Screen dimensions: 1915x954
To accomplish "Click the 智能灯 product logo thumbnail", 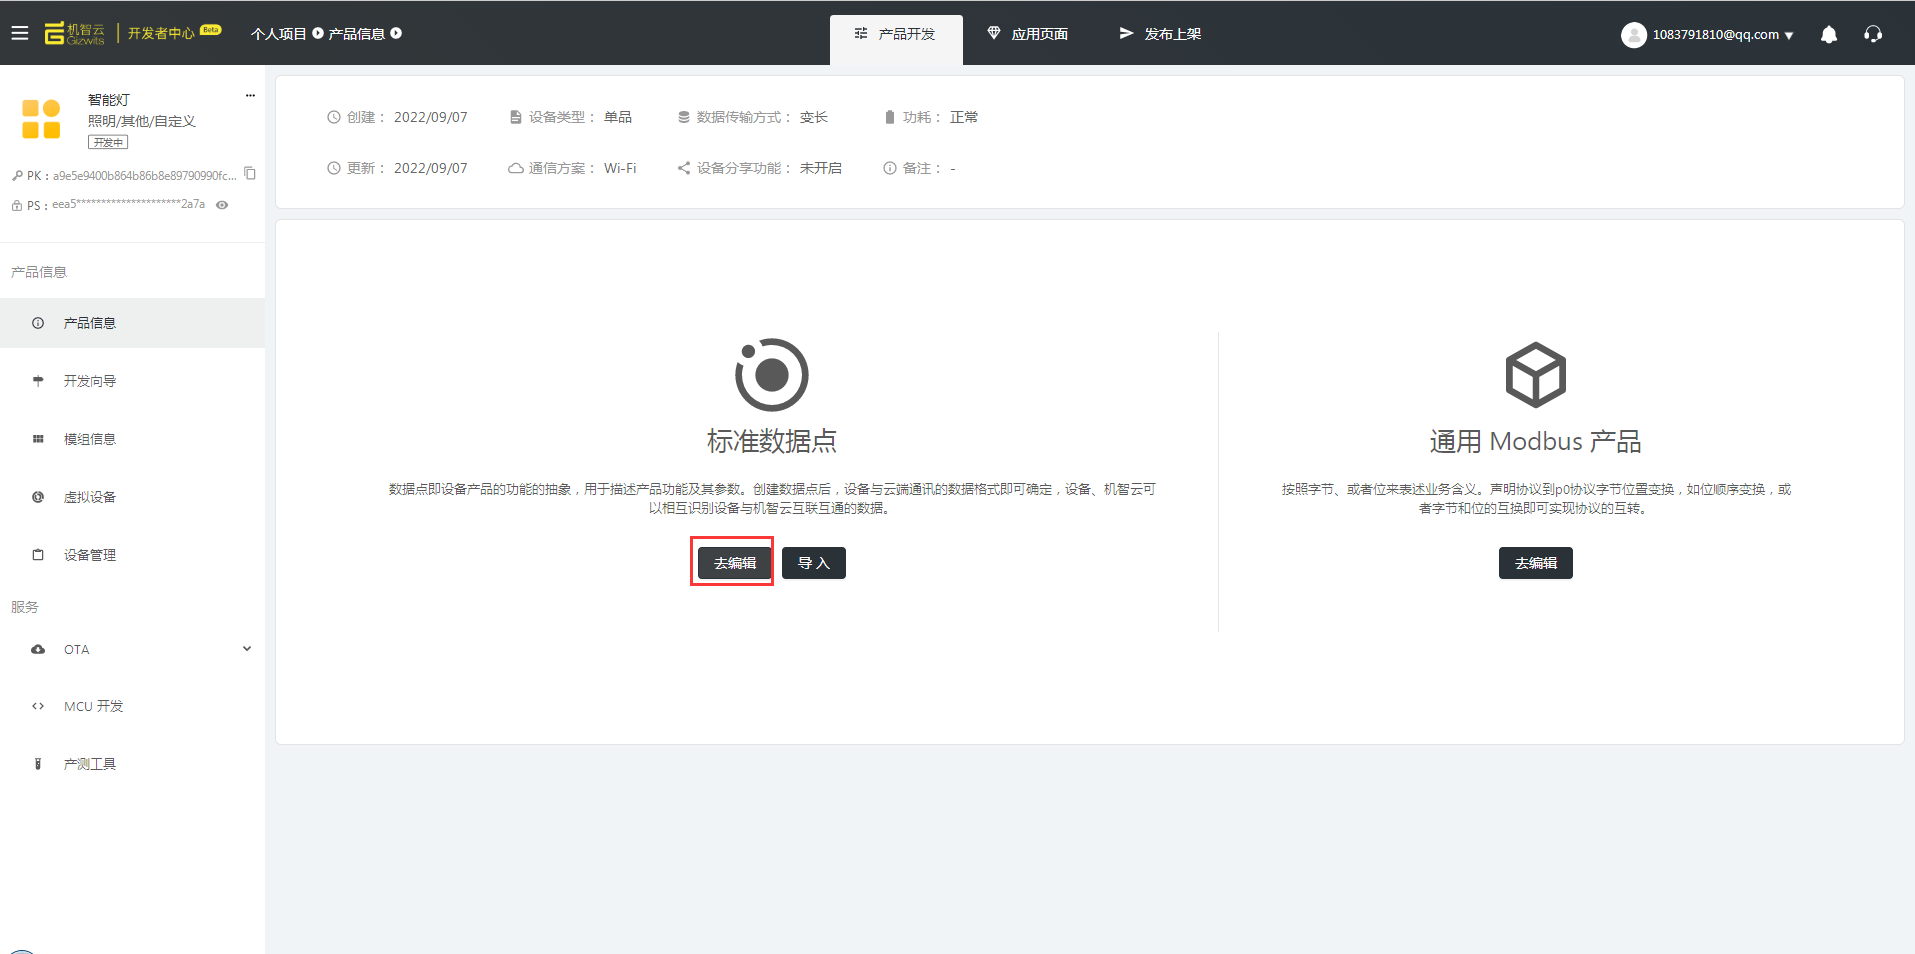I will point(41,119).
